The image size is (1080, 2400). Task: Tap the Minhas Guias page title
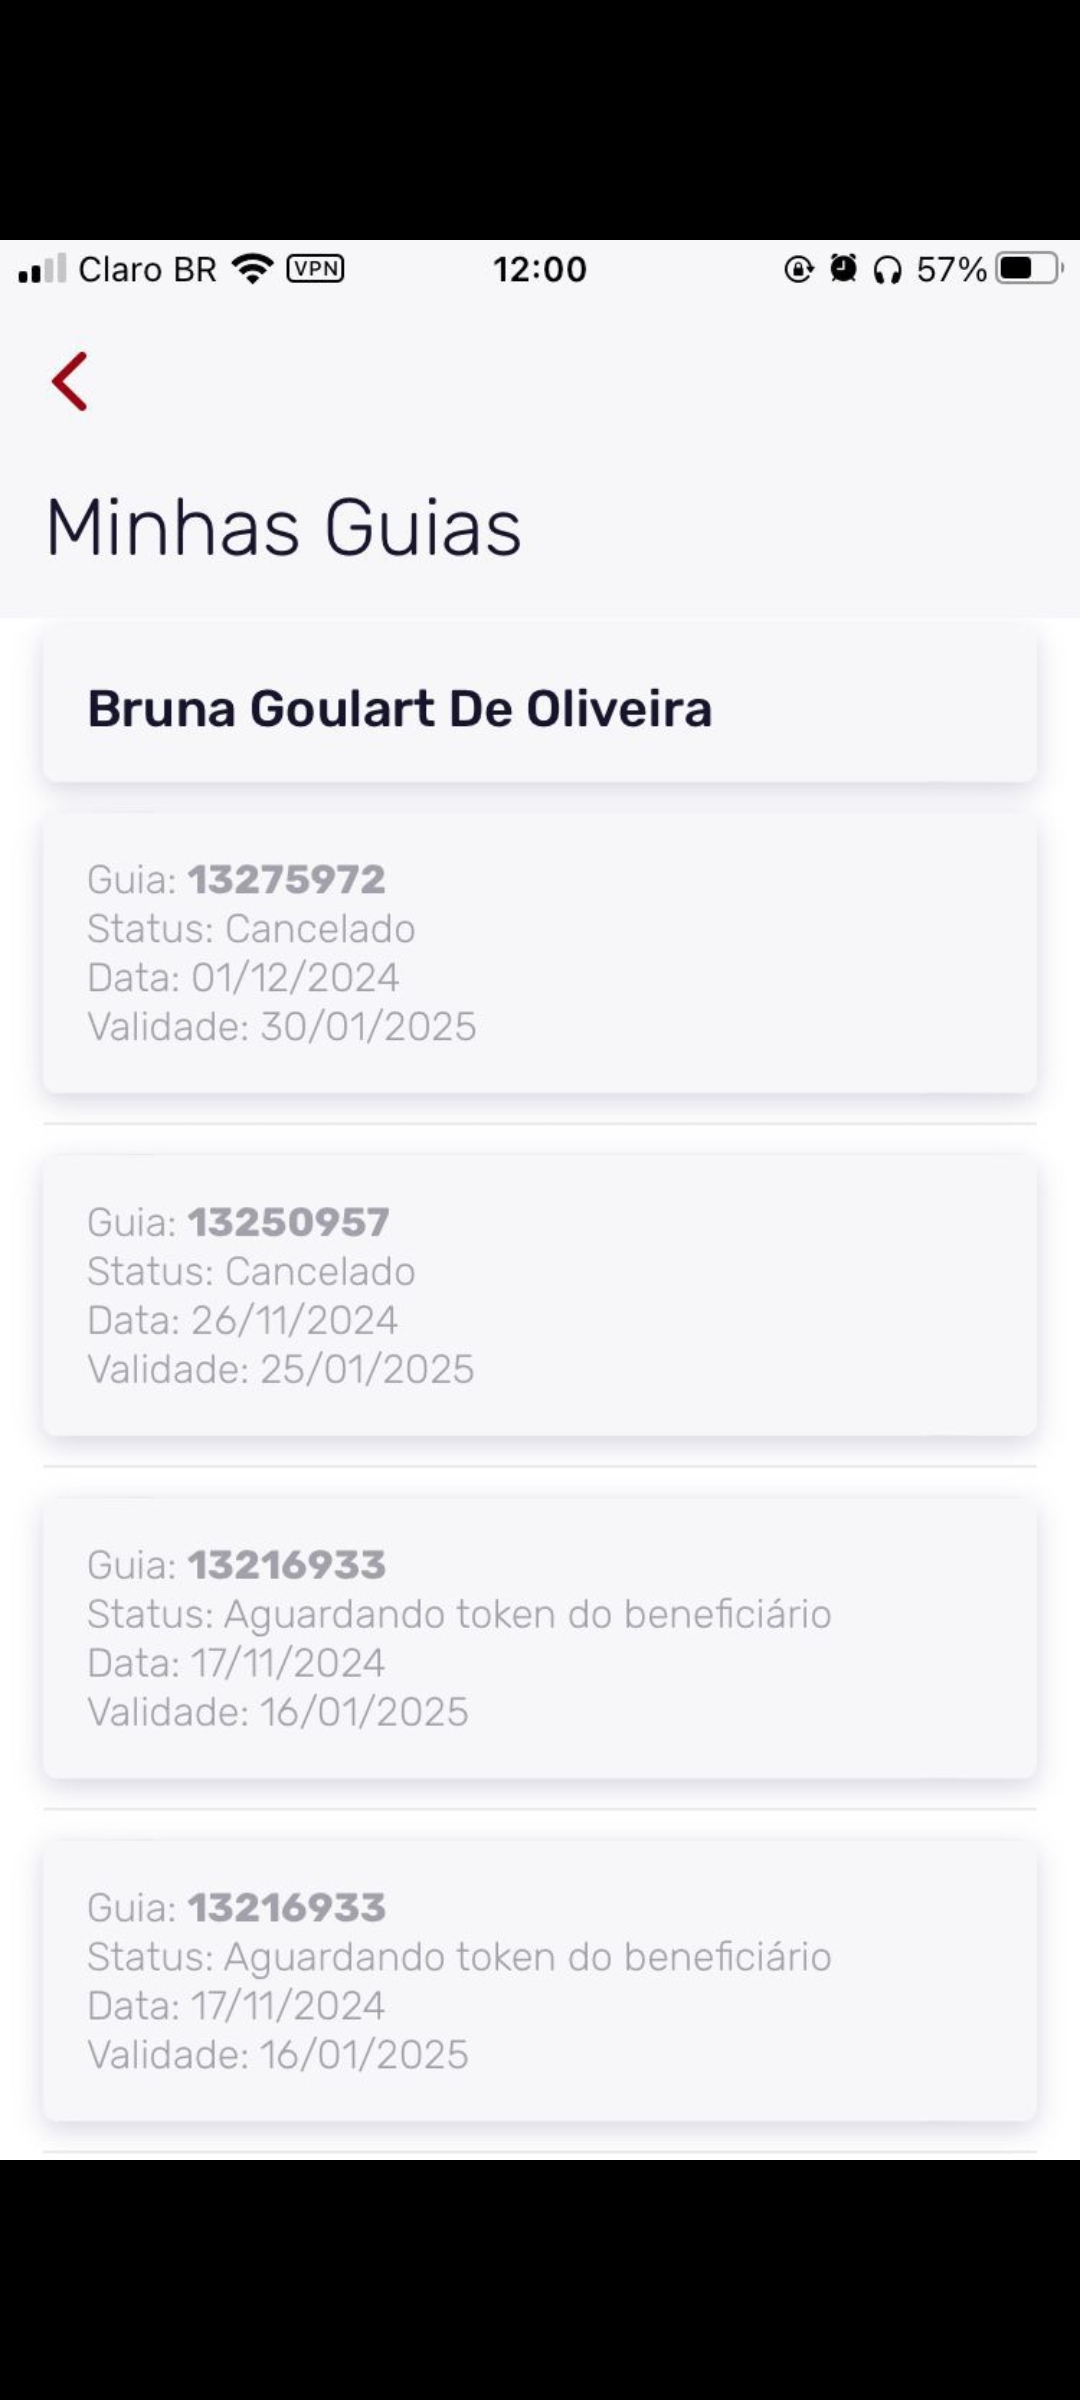click(284, 527)
